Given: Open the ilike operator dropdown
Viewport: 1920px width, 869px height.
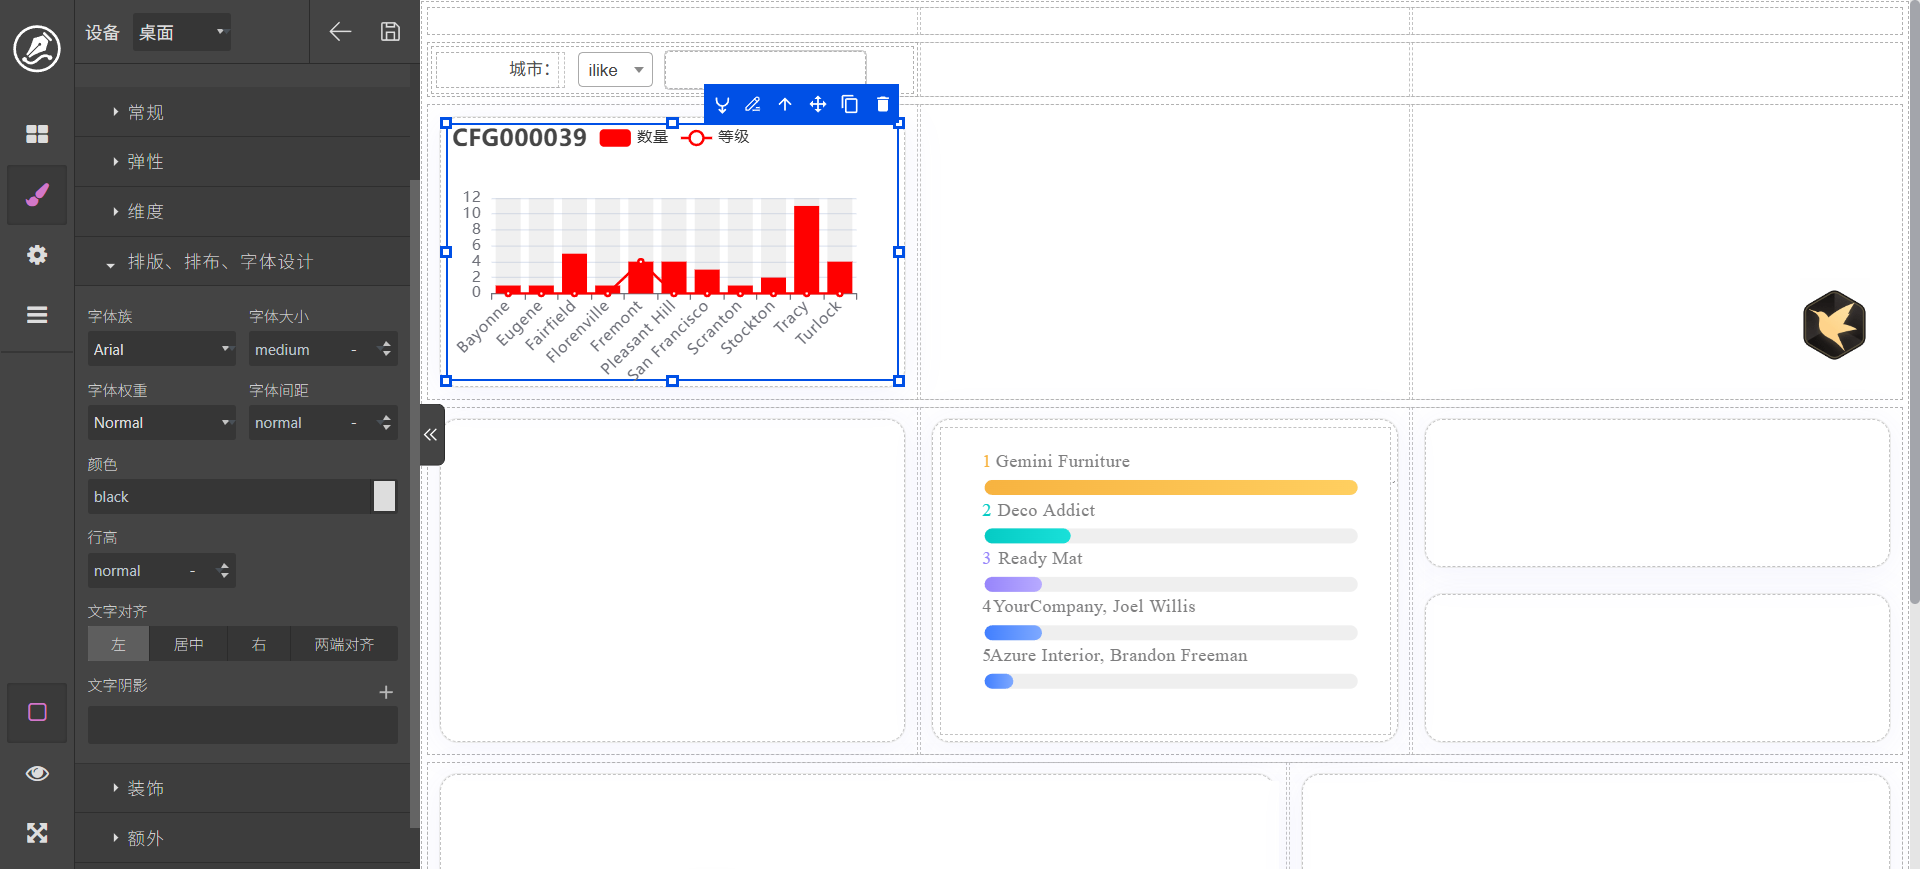Looking at the screenshot, I should 615,70.
